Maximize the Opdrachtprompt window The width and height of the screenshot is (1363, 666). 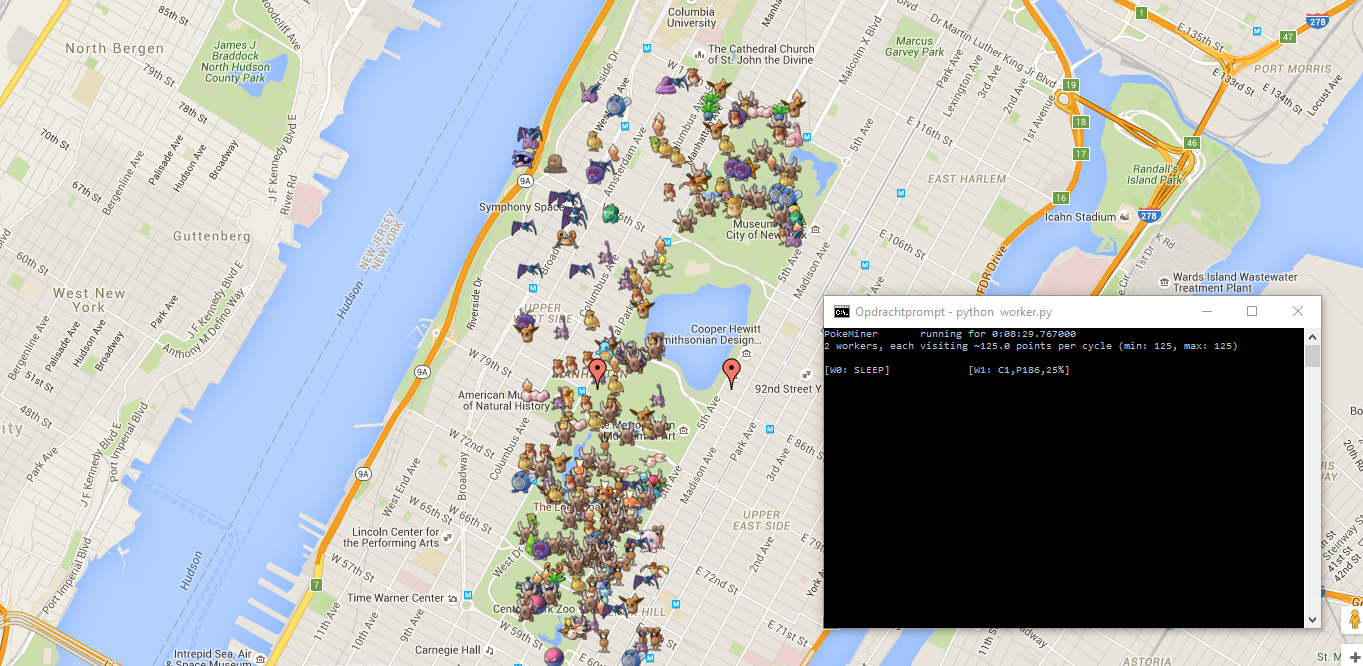1251,311
